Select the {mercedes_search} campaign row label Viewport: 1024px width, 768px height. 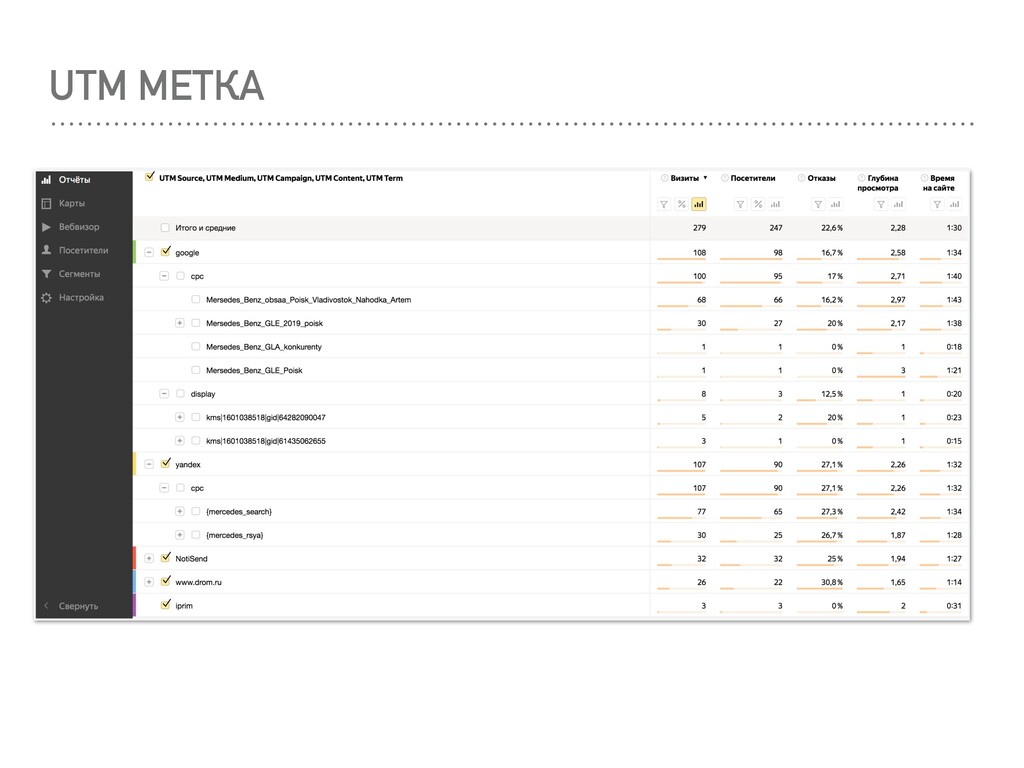(x=238, y=511)
